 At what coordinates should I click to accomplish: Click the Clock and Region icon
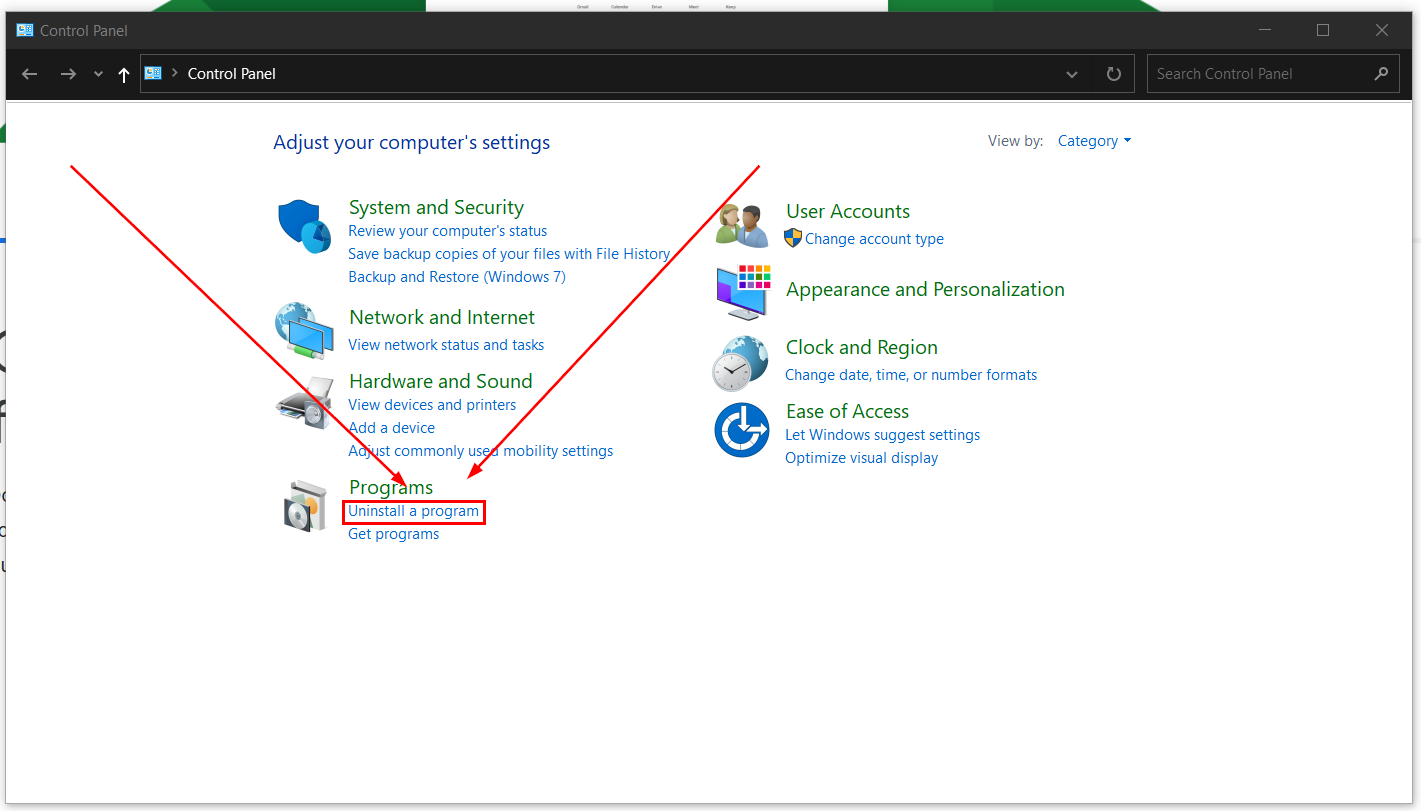(x=741, y=362)
